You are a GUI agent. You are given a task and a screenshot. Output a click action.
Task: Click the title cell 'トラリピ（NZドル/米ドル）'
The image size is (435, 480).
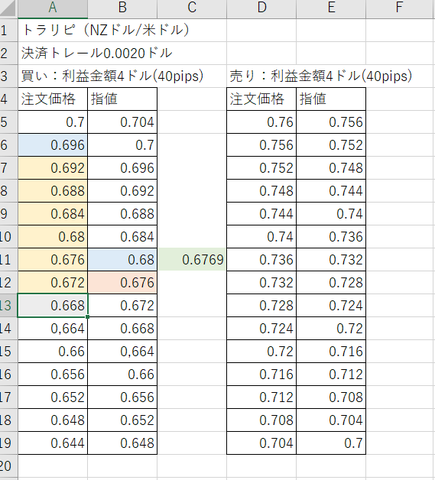[x=106, y=30]
